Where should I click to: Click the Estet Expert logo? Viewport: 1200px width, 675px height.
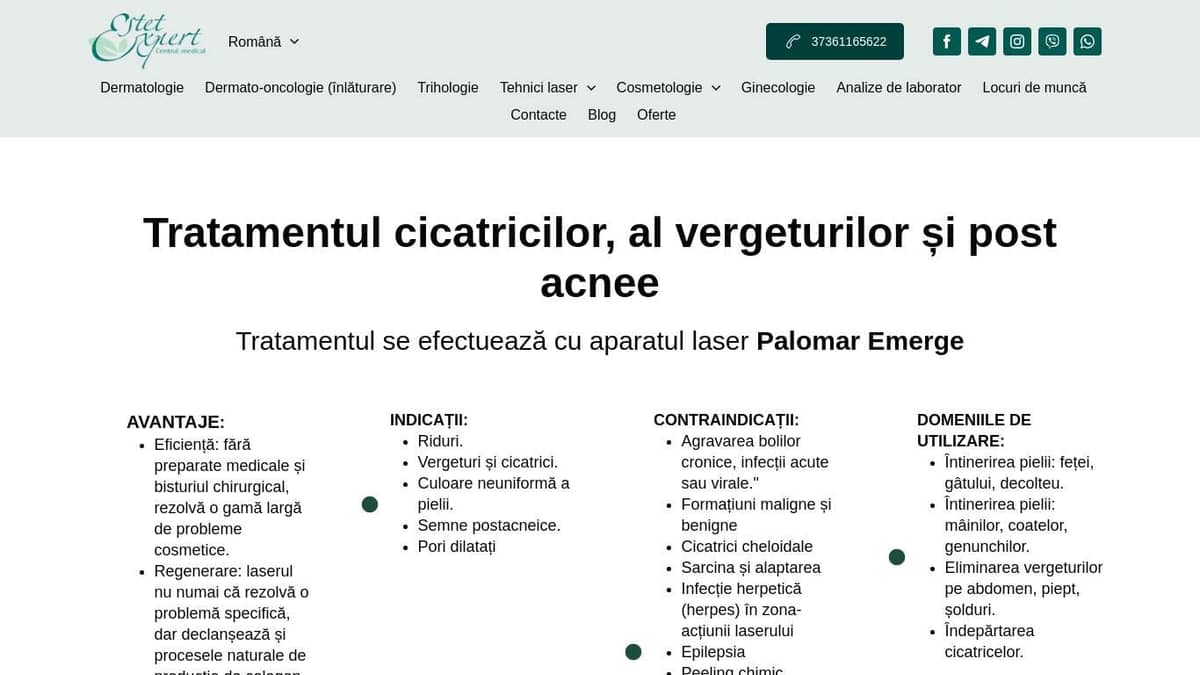[146, 40]
